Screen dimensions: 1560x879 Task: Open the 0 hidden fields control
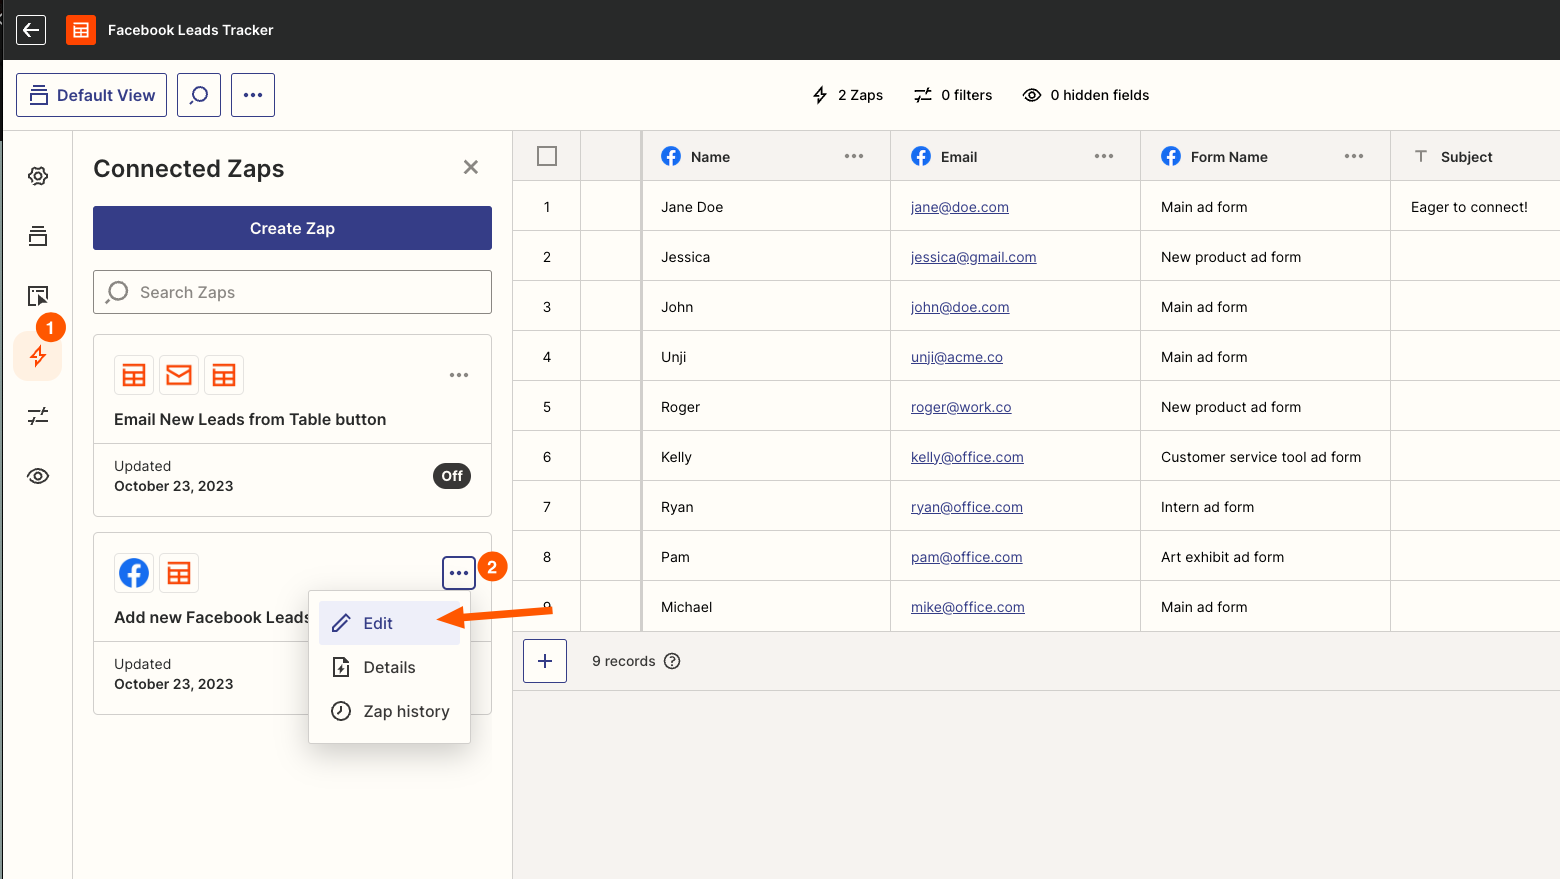tap(1086, 95)
